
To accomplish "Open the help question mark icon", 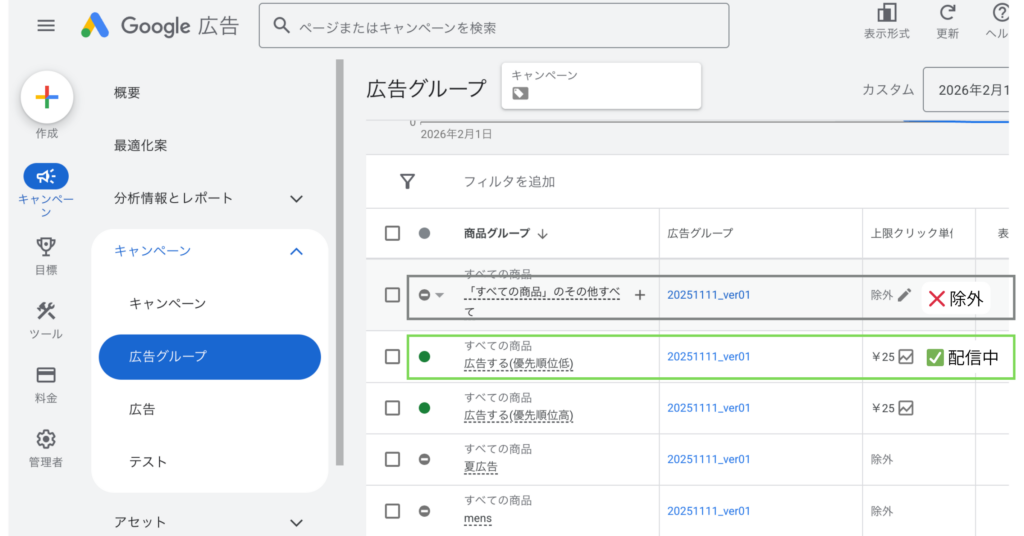I will 1000,12.
